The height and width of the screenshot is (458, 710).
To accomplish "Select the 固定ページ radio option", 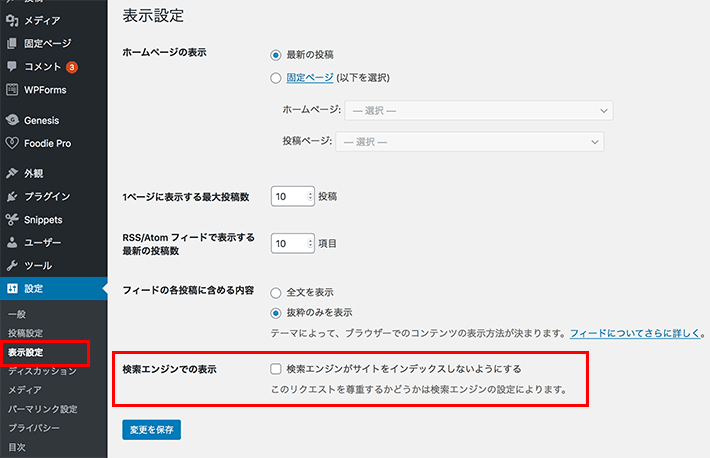I will click(x=275, y=78).
